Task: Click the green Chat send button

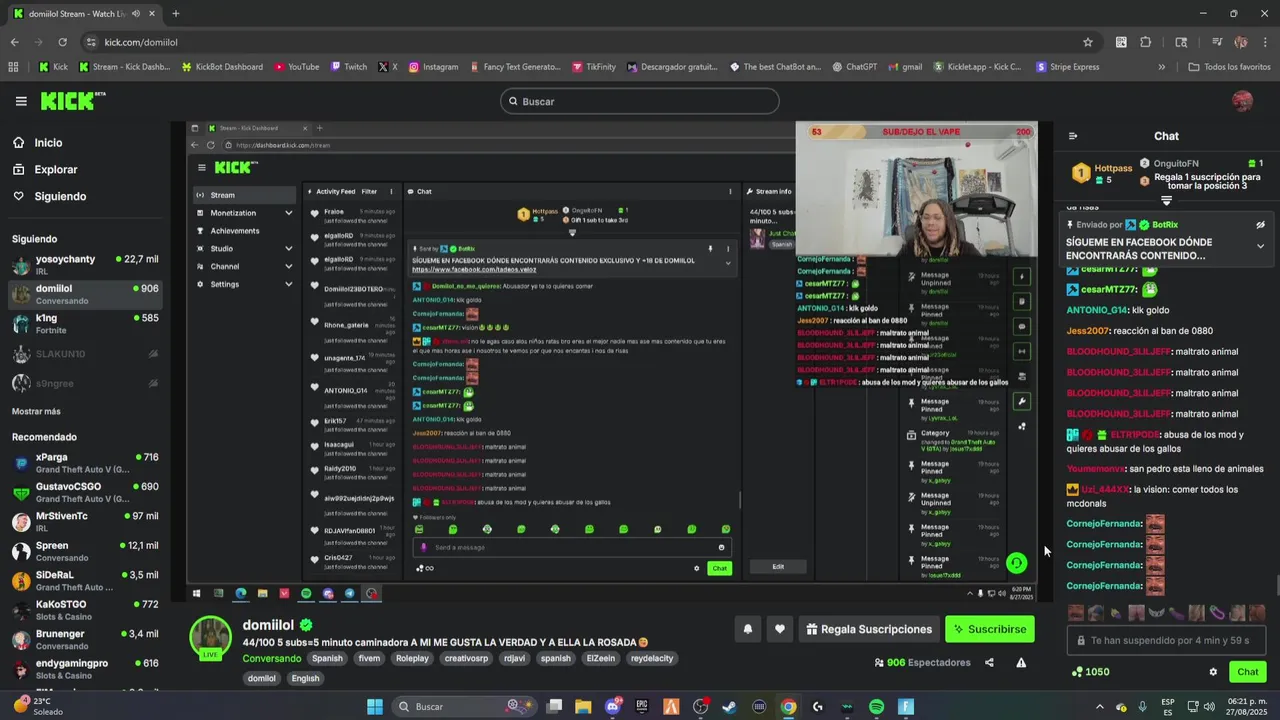Action: tap(1248, 672)
